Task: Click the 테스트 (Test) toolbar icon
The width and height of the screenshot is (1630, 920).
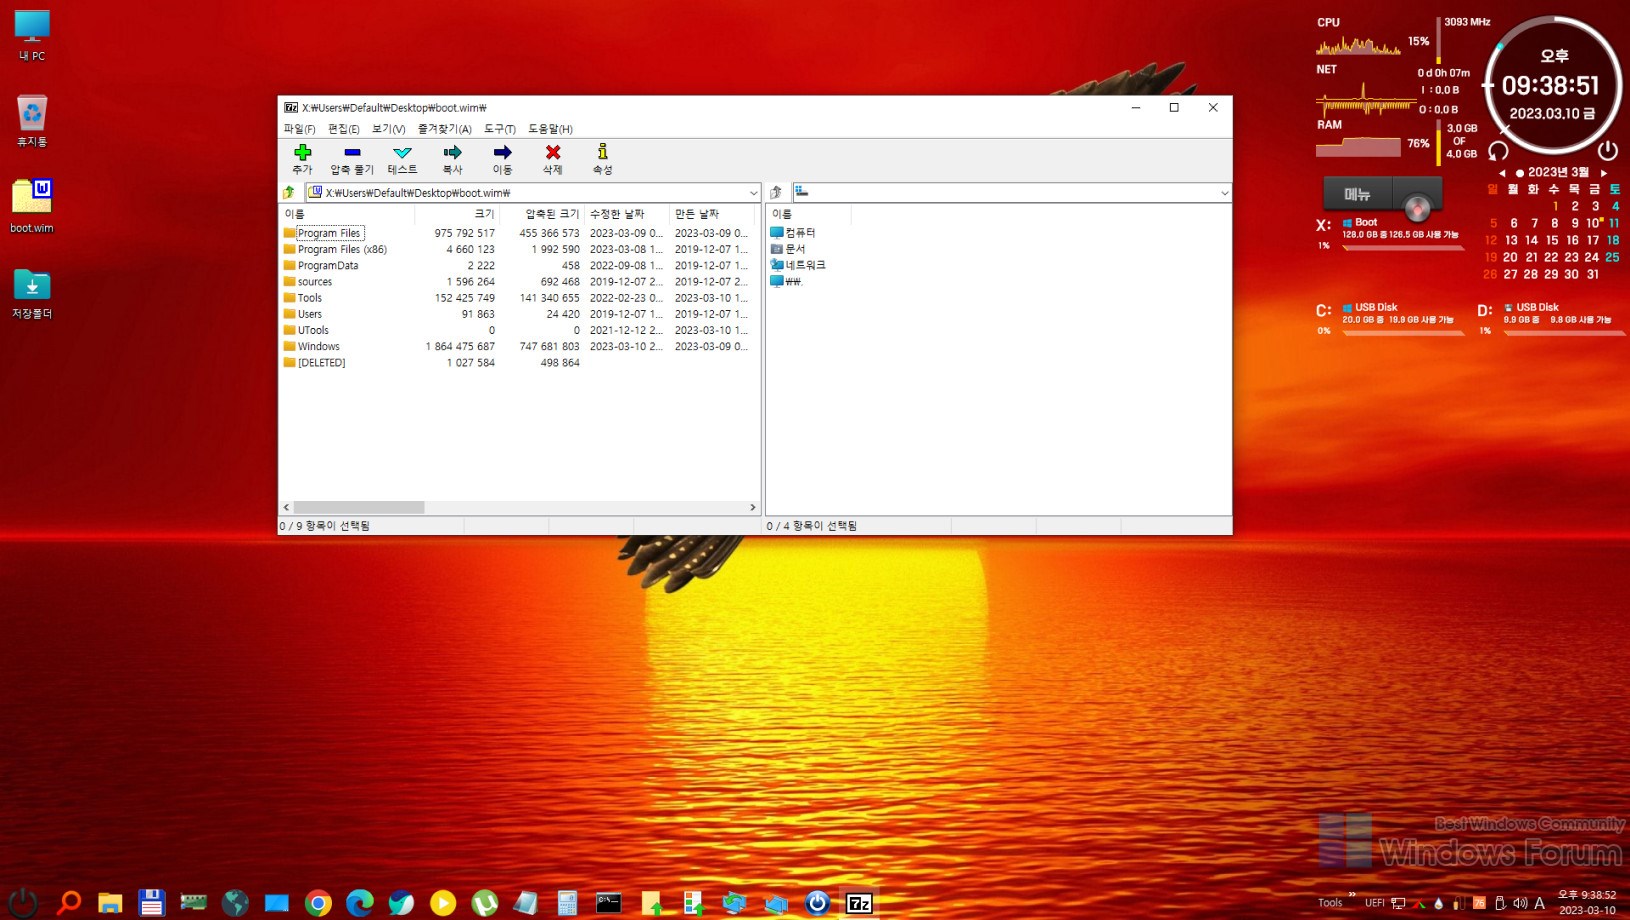Action: pos(402,152)
